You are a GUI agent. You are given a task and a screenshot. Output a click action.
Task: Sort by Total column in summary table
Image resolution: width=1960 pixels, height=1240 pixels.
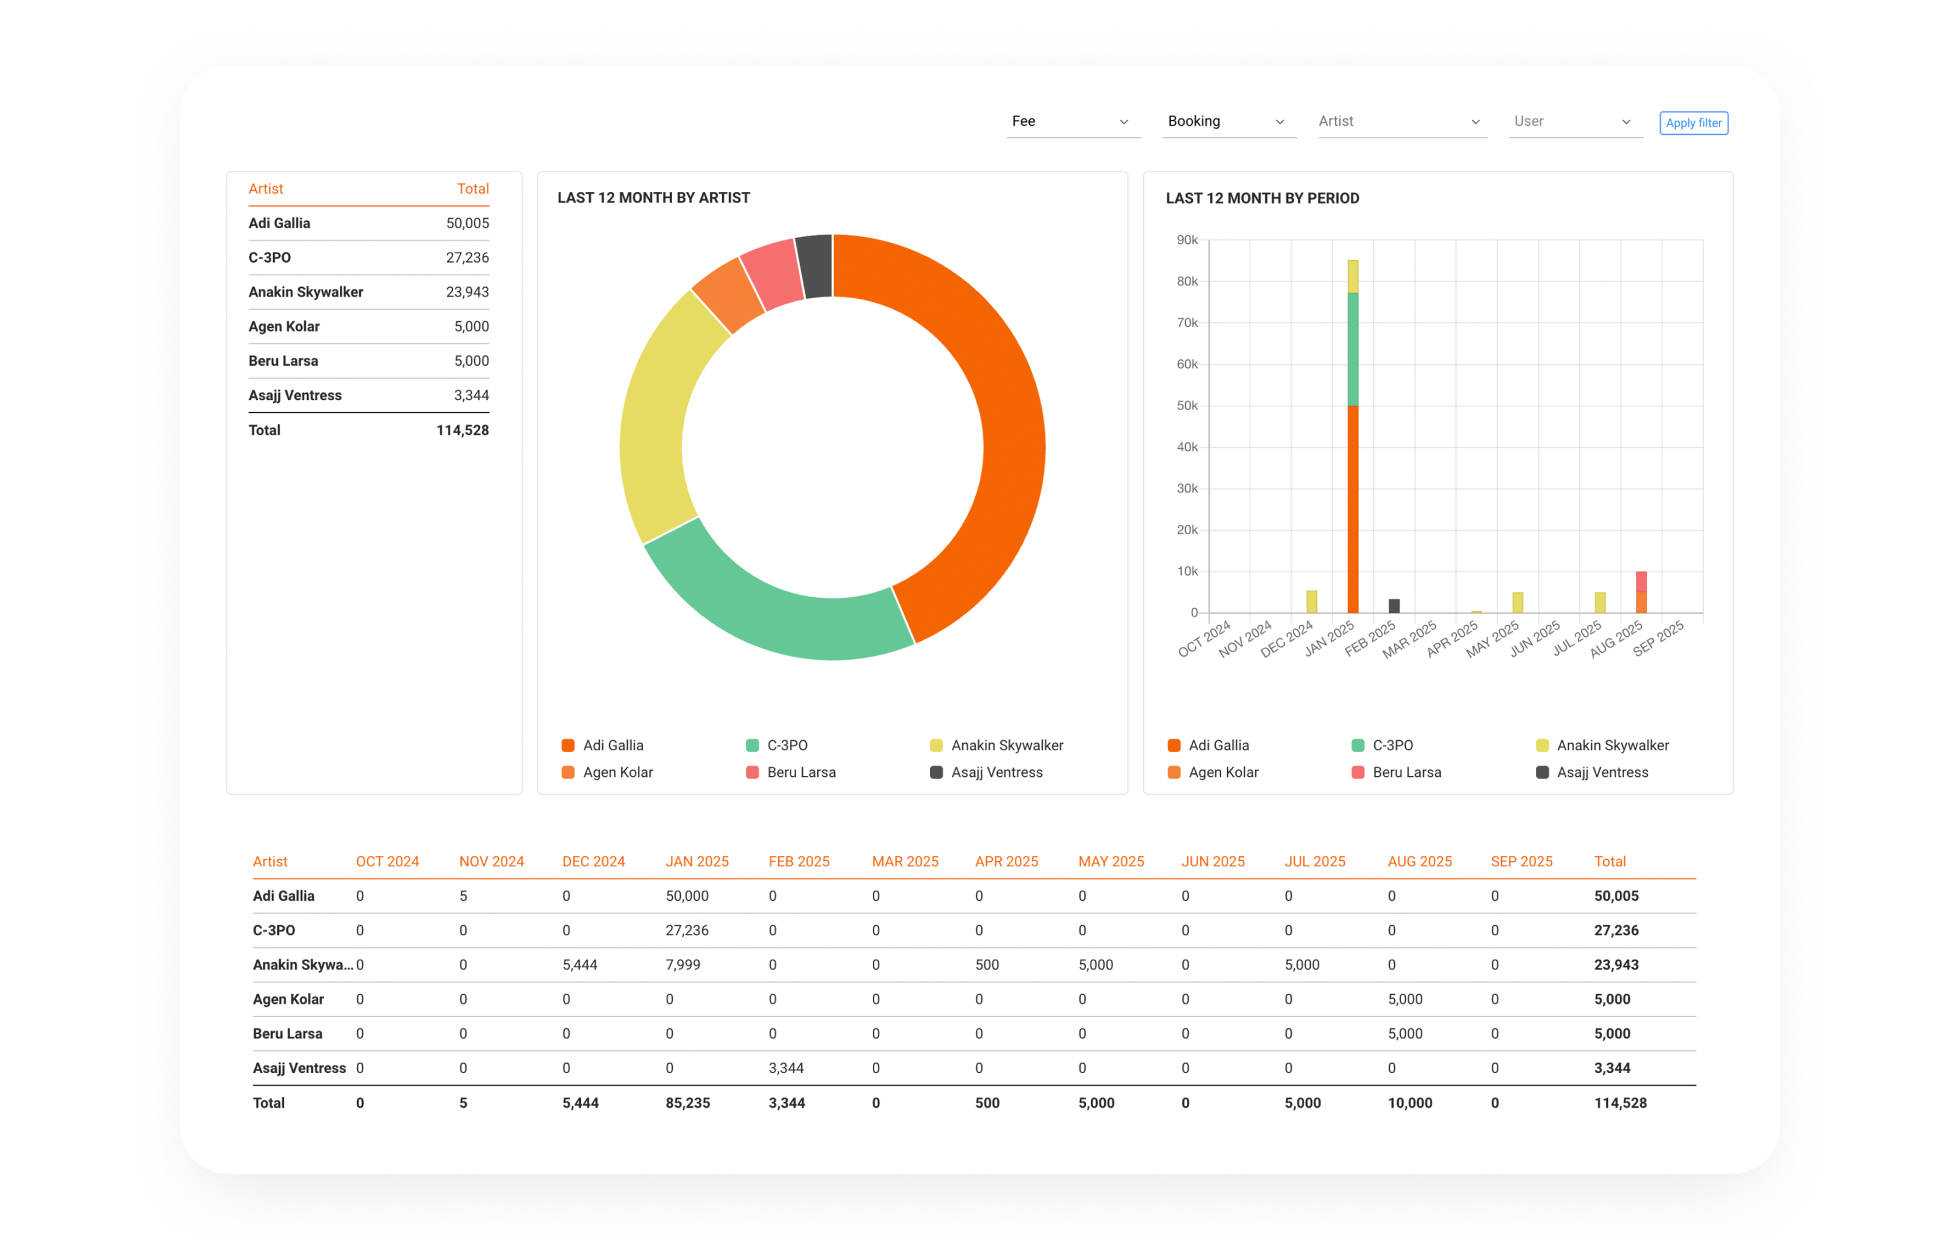click(472, 189)
